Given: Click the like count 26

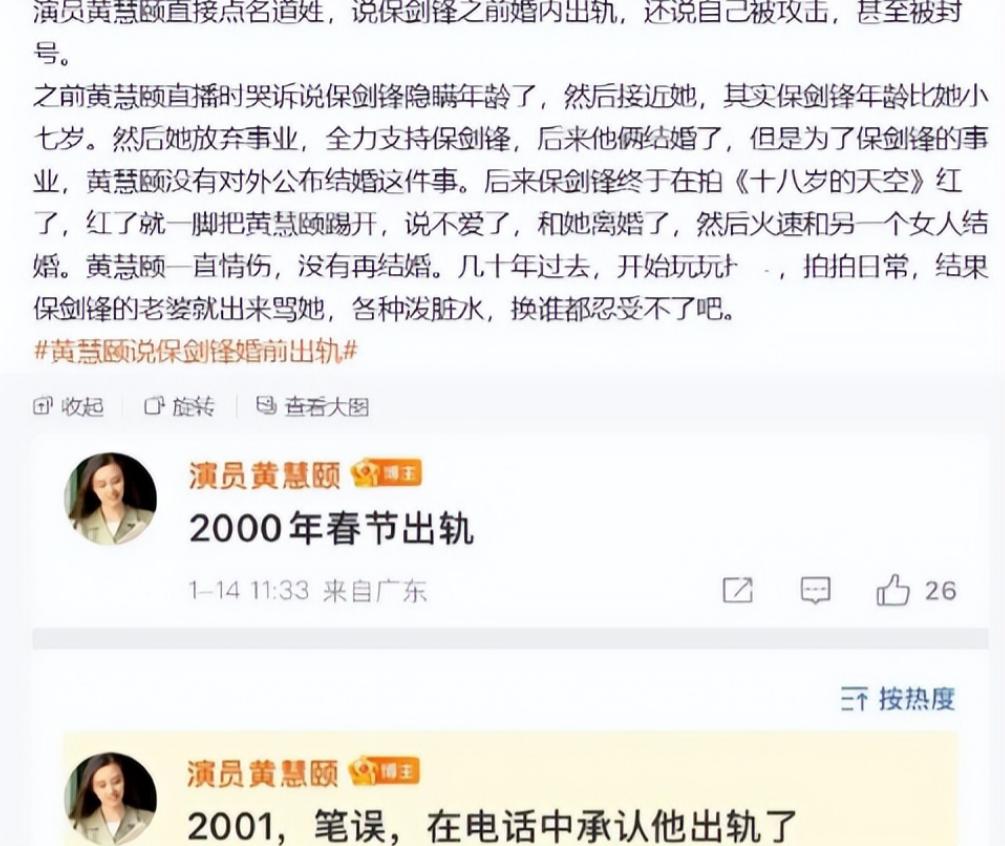Looking at the screenshot, I should pyautogui.click(x=940, y=590).
